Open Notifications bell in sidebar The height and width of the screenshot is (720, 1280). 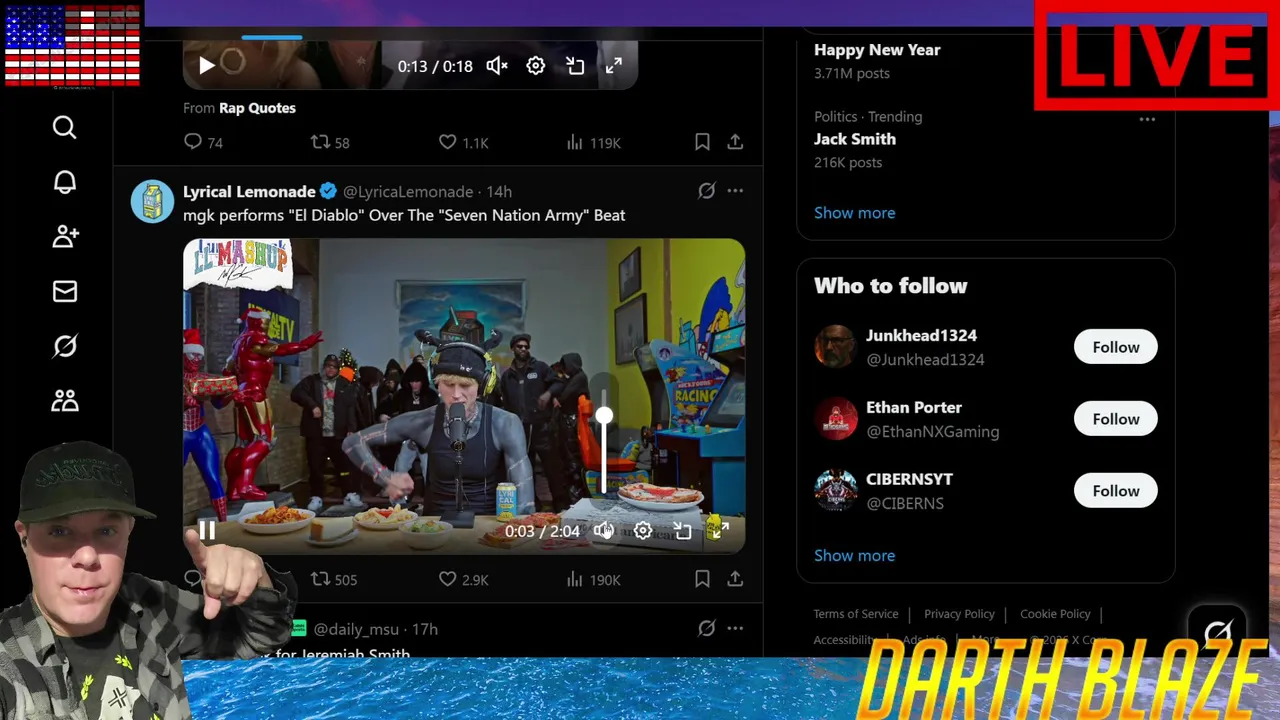pyautogui.click(x=65, y=182)
